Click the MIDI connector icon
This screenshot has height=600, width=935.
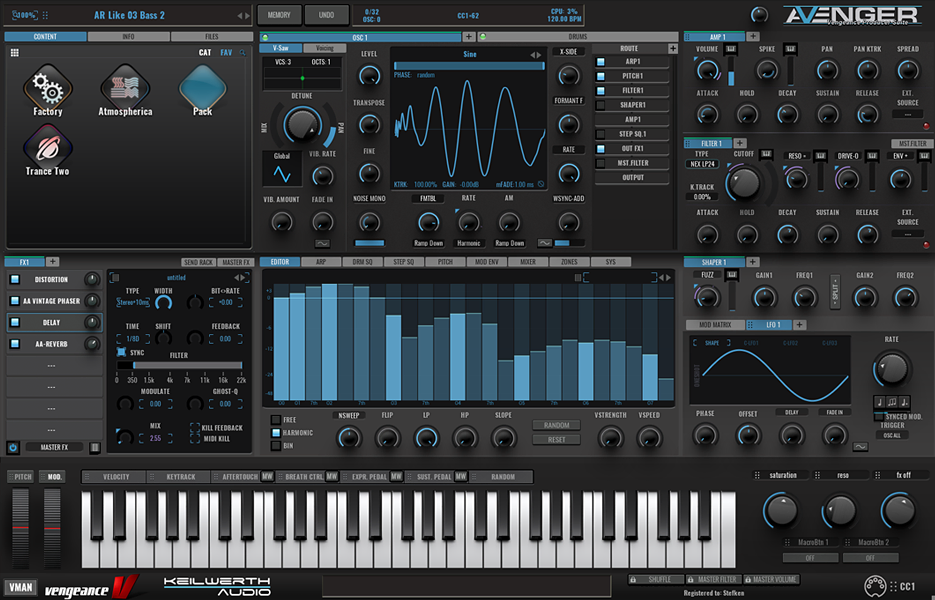pos(875,586)
